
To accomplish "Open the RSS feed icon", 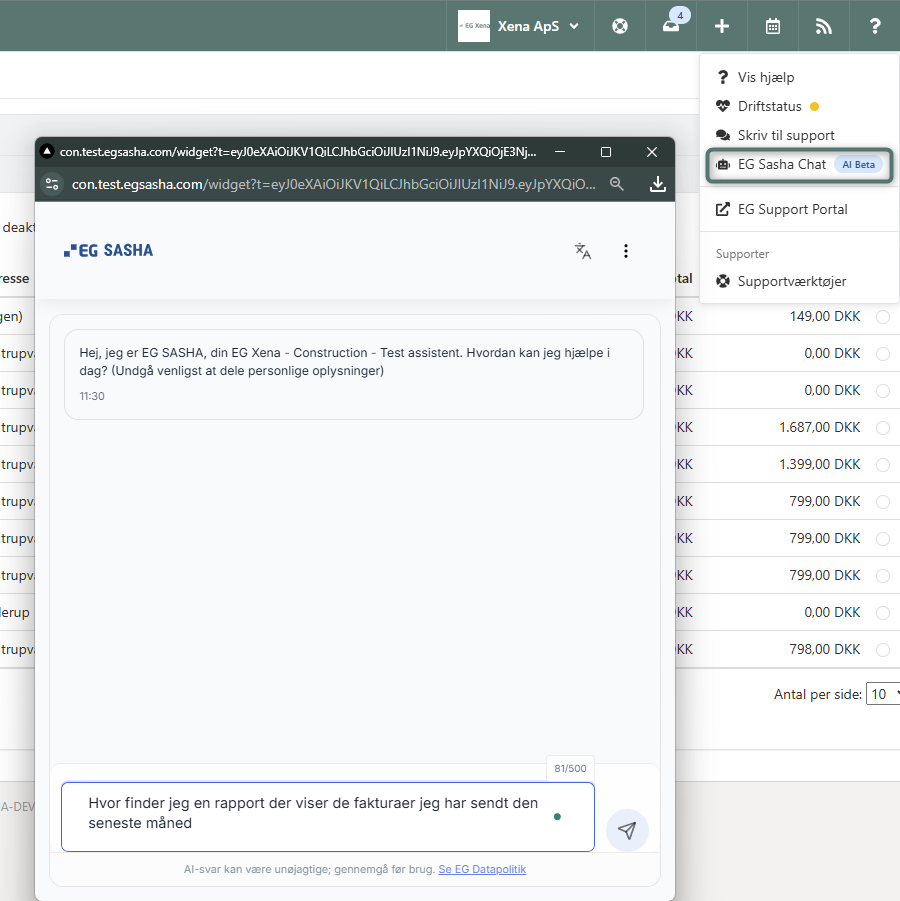I will [x=824, y=26].
